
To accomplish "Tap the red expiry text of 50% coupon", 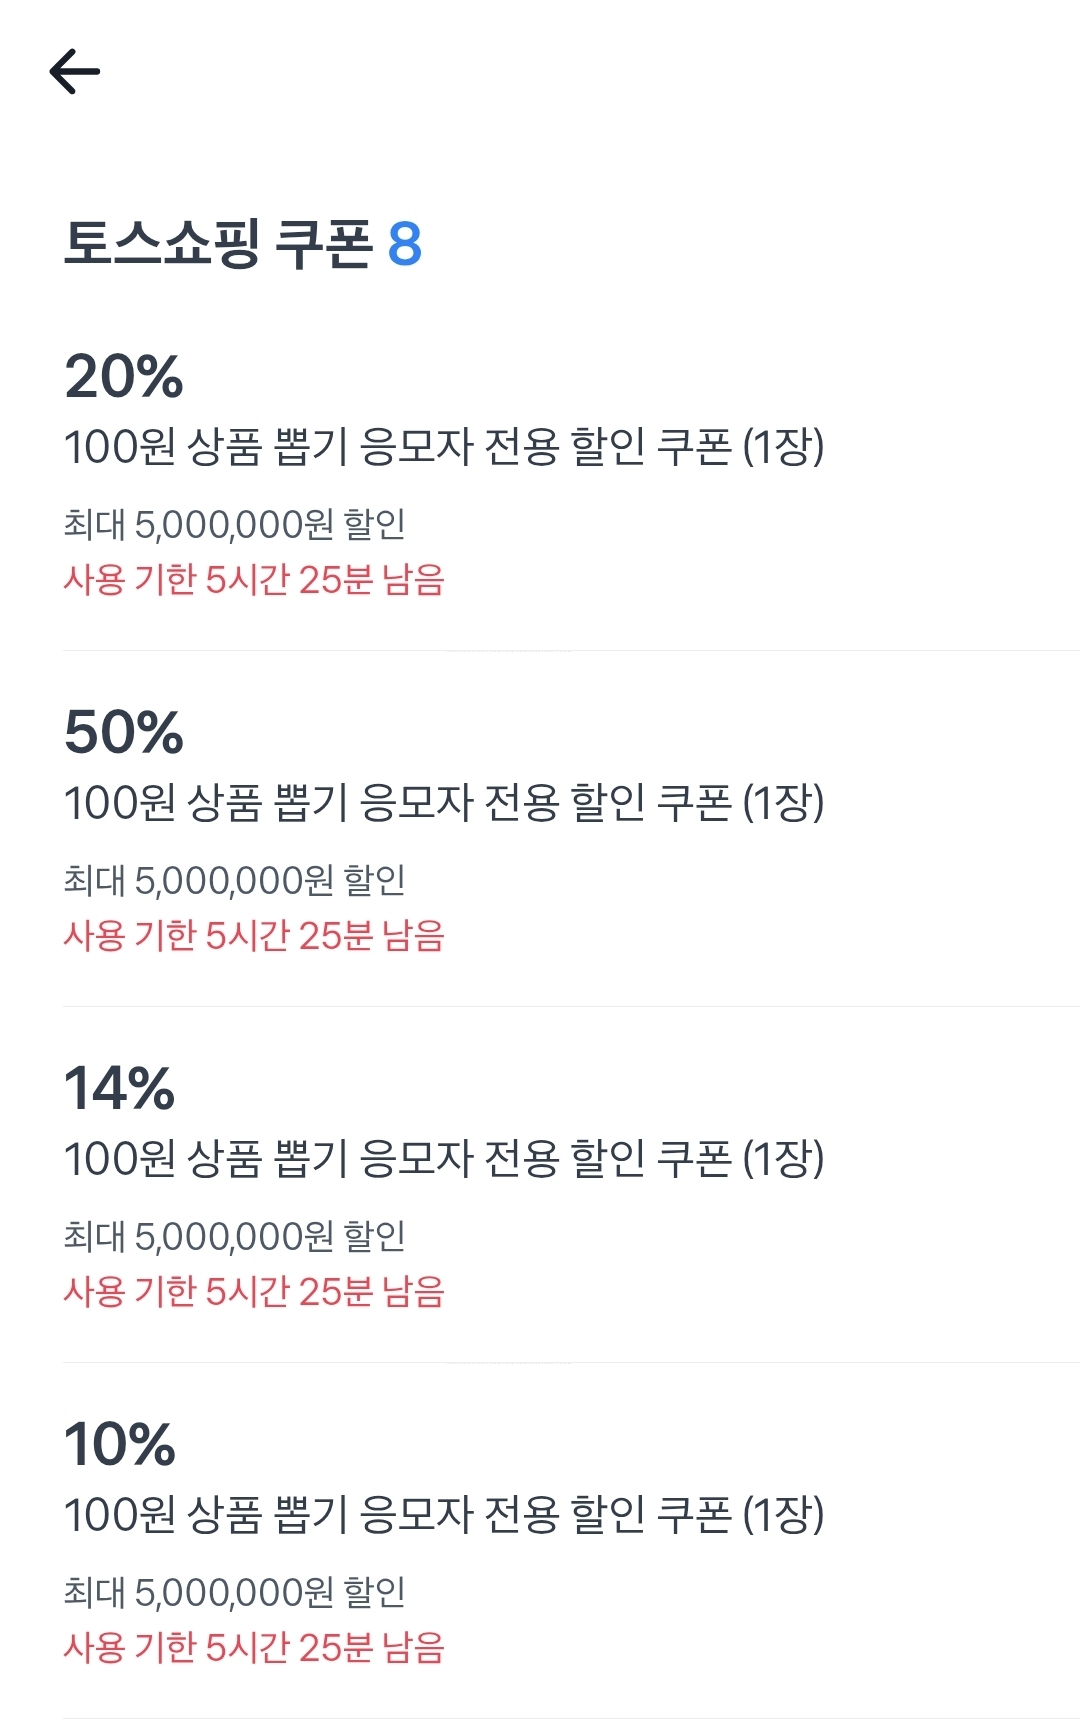I will coord(254,936).
